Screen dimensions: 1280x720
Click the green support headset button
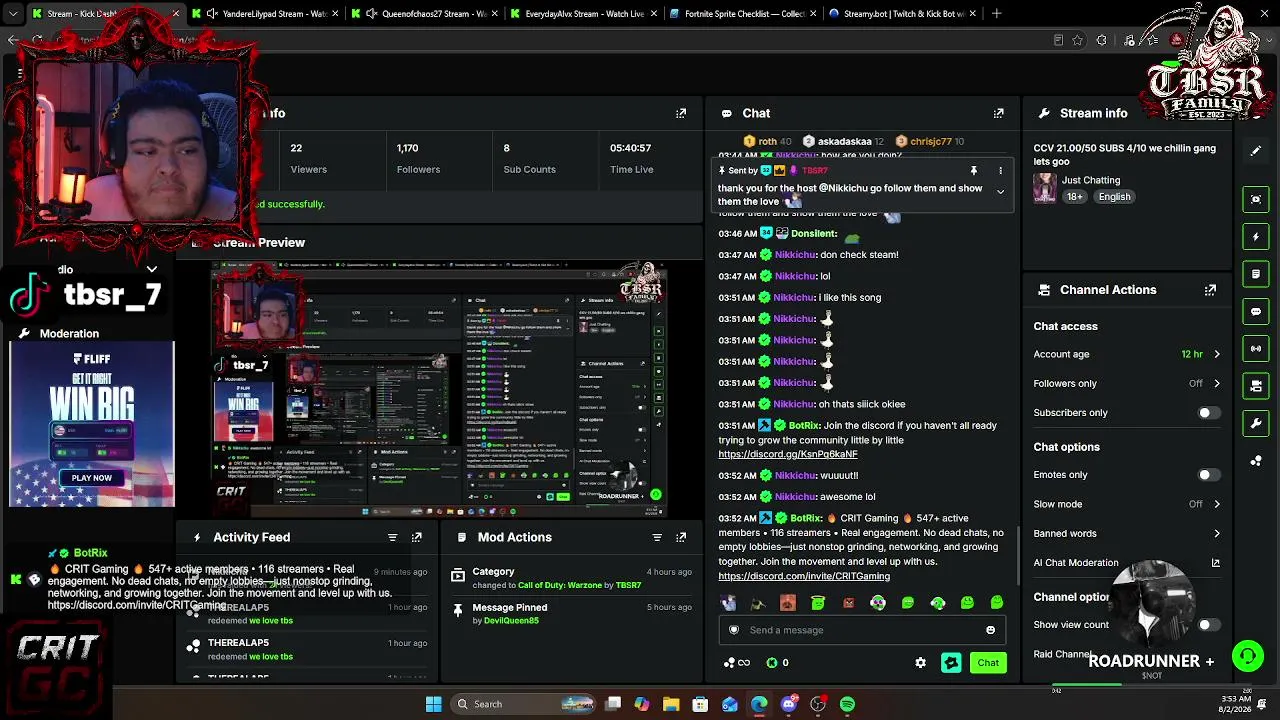tap(1247, 657)
